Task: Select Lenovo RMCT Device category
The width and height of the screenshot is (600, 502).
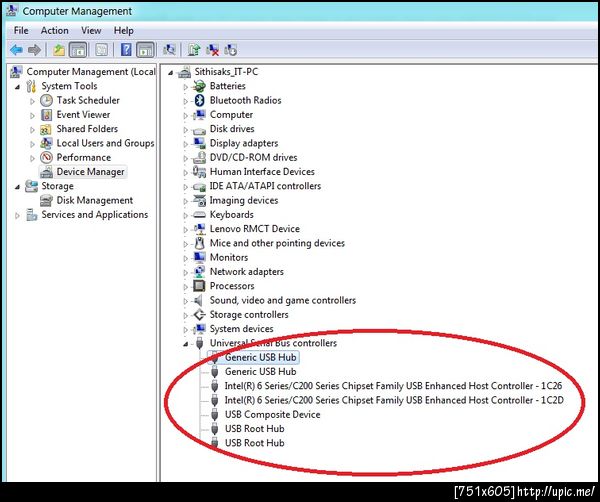Action: click(254, 229)
